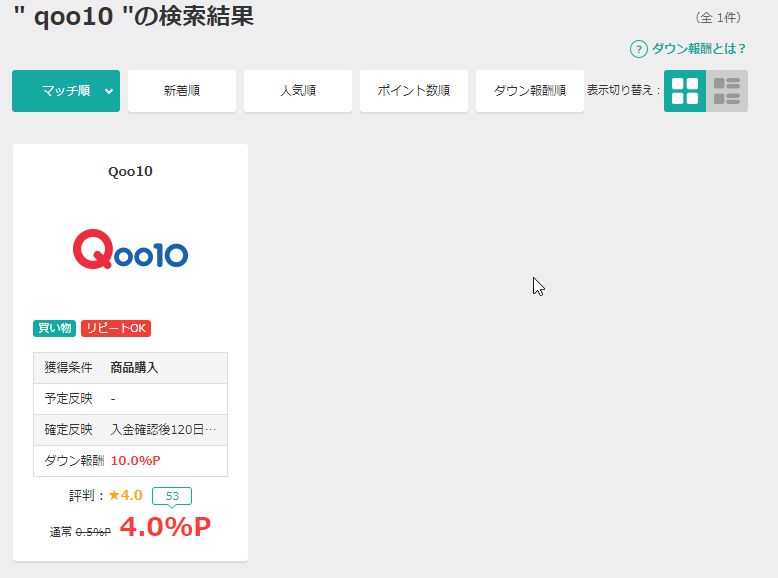The image size is (778, 578).
Task: Open the ダウン報酬とは？ help link
Action: 699,49
